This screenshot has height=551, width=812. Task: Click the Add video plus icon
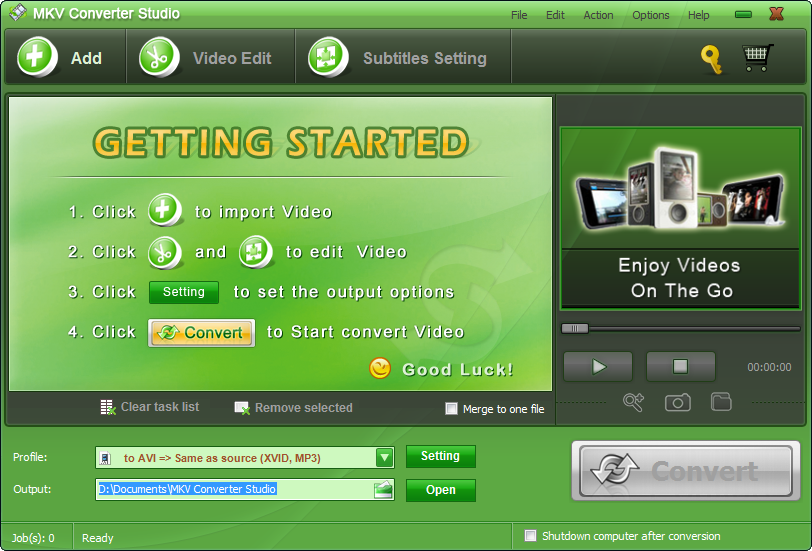click(37, 56)
